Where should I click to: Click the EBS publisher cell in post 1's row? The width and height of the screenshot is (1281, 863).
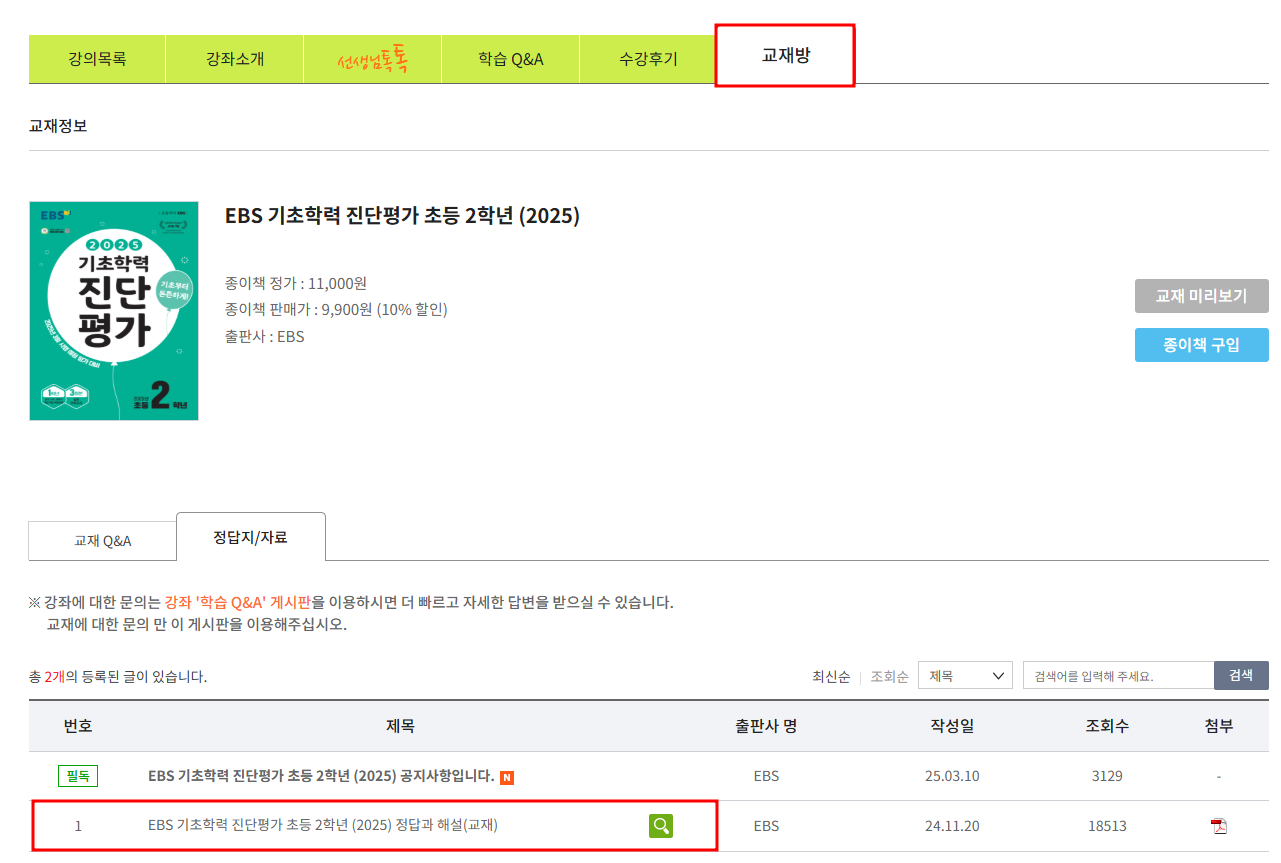click(766, 826)
